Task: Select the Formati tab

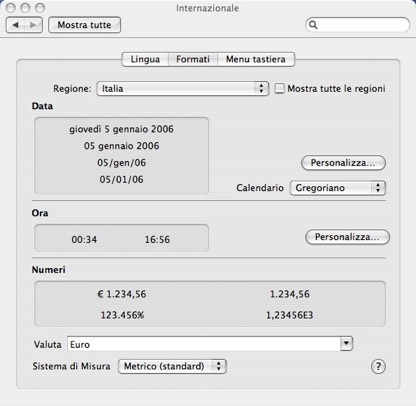Action: pyautogui.click(x=193, y=59)
